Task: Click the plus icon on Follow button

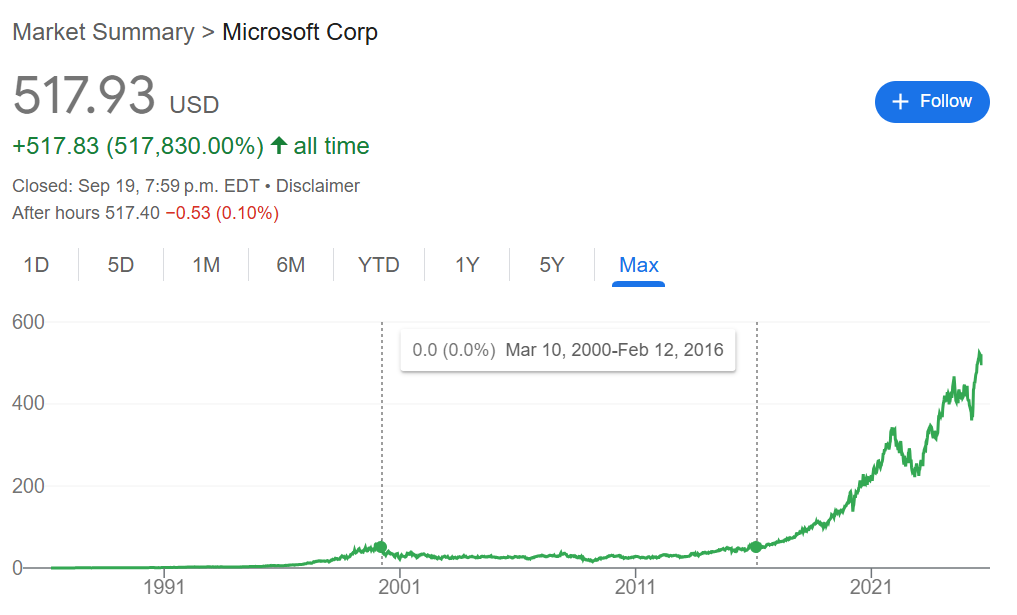Action: (x=899, y=101)
